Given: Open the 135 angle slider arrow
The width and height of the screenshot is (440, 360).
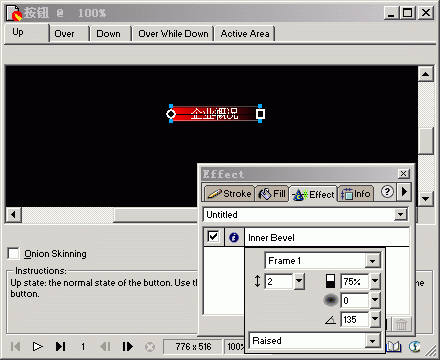Looking at the screenshot, I should click(x=375, y=320).
